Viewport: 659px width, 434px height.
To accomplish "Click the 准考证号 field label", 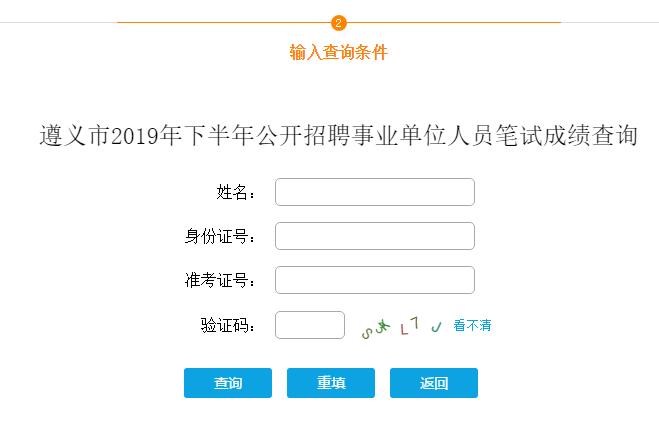I will coord(221,281).
